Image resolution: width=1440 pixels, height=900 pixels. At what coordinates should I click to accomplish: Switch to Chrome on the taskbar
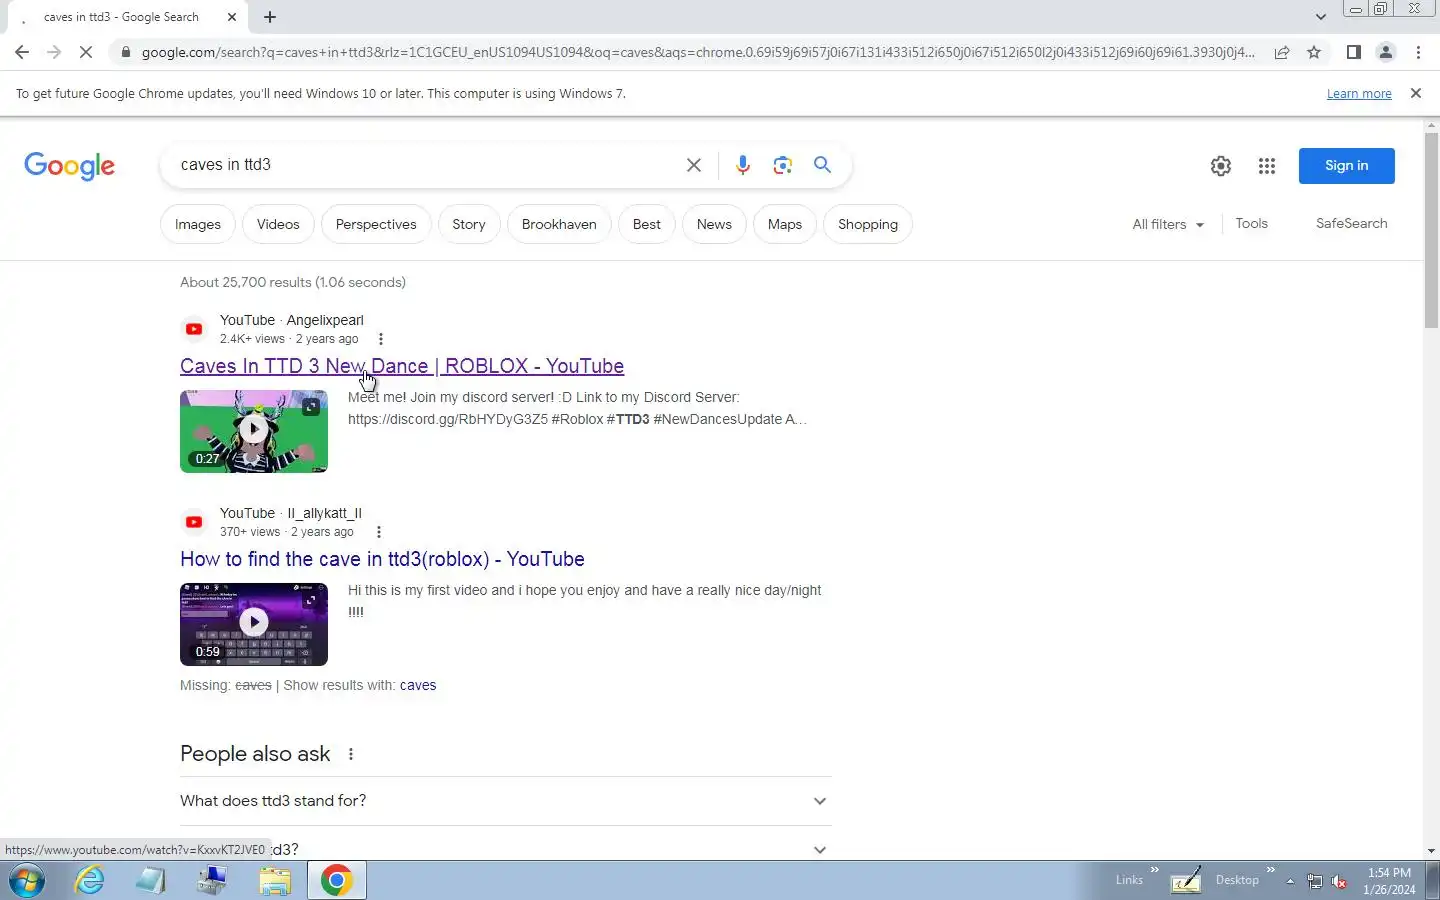click(x=336, y=881)
